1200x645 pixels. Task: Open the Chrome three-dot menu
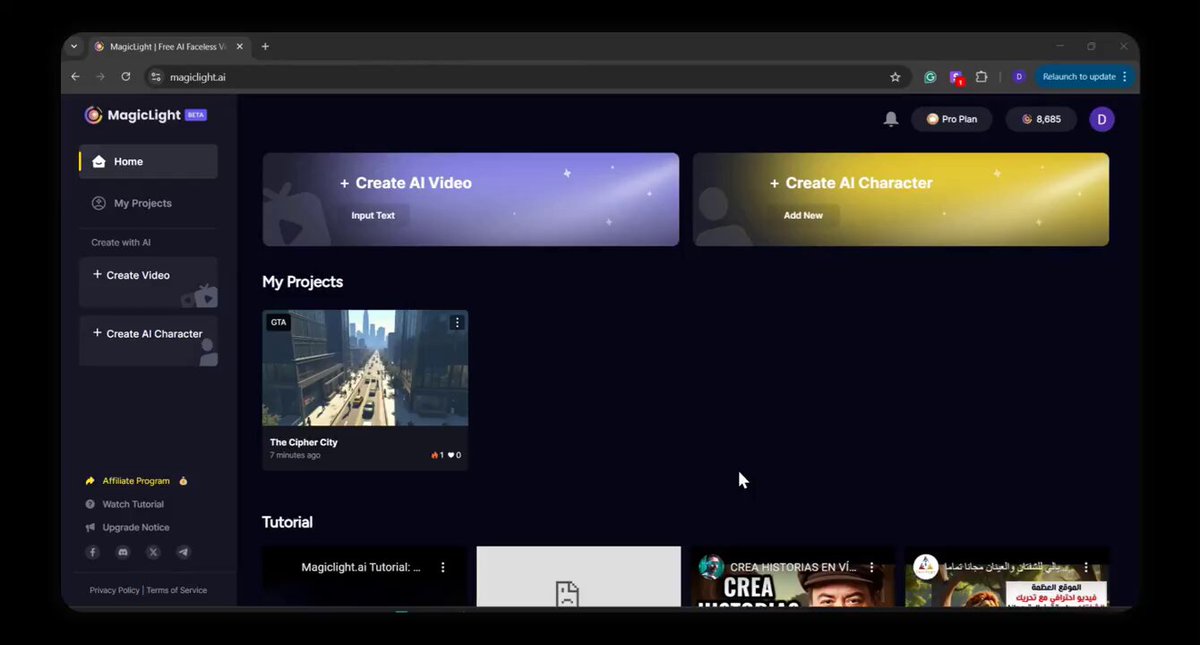point(1125,77)
